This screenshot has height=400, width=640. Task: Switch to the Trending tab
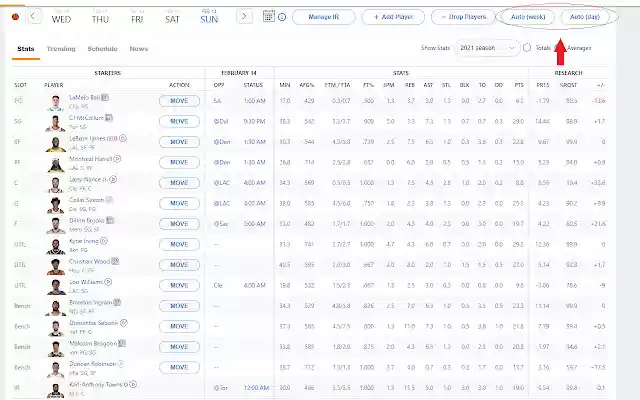61,49
